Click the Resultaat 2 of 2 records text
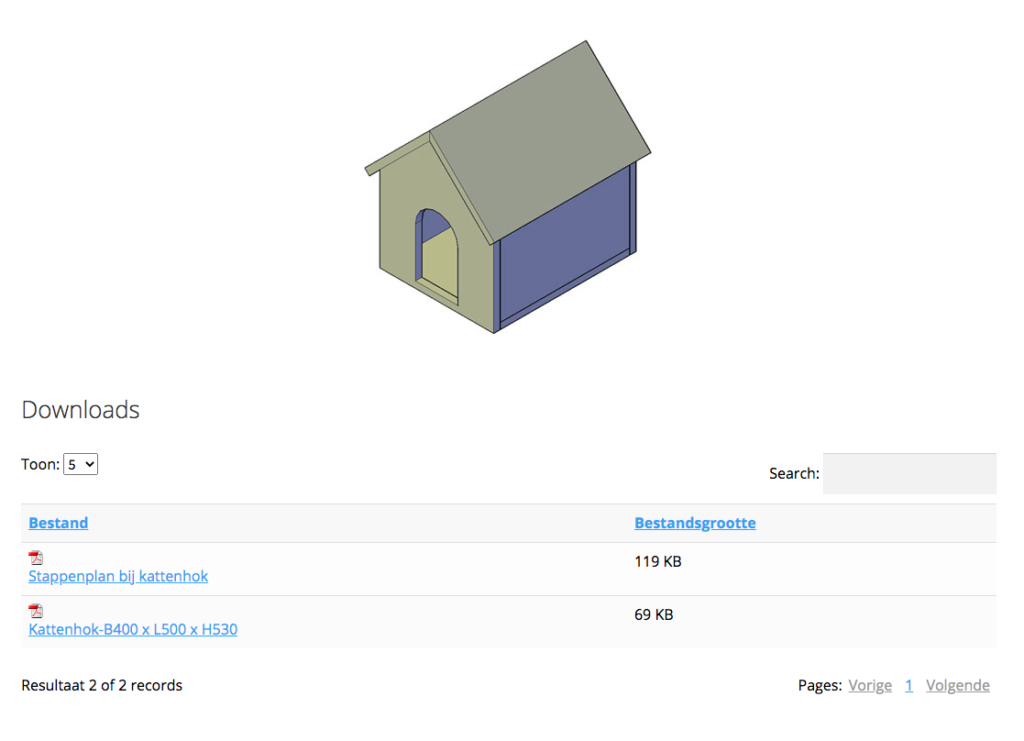Screen dimensions: 1024x741 tap(102, 685)
